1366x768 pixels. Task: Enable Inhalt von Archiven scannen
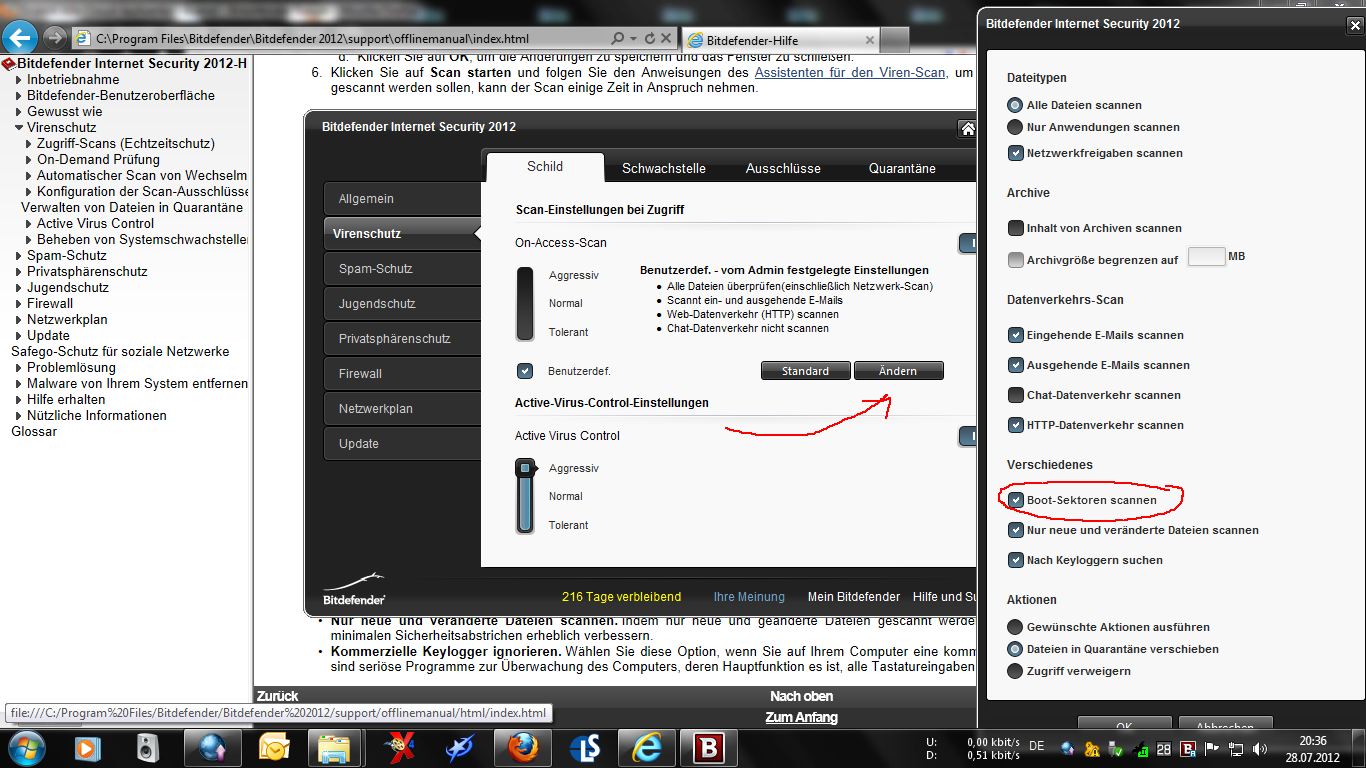pos(1016,228)
